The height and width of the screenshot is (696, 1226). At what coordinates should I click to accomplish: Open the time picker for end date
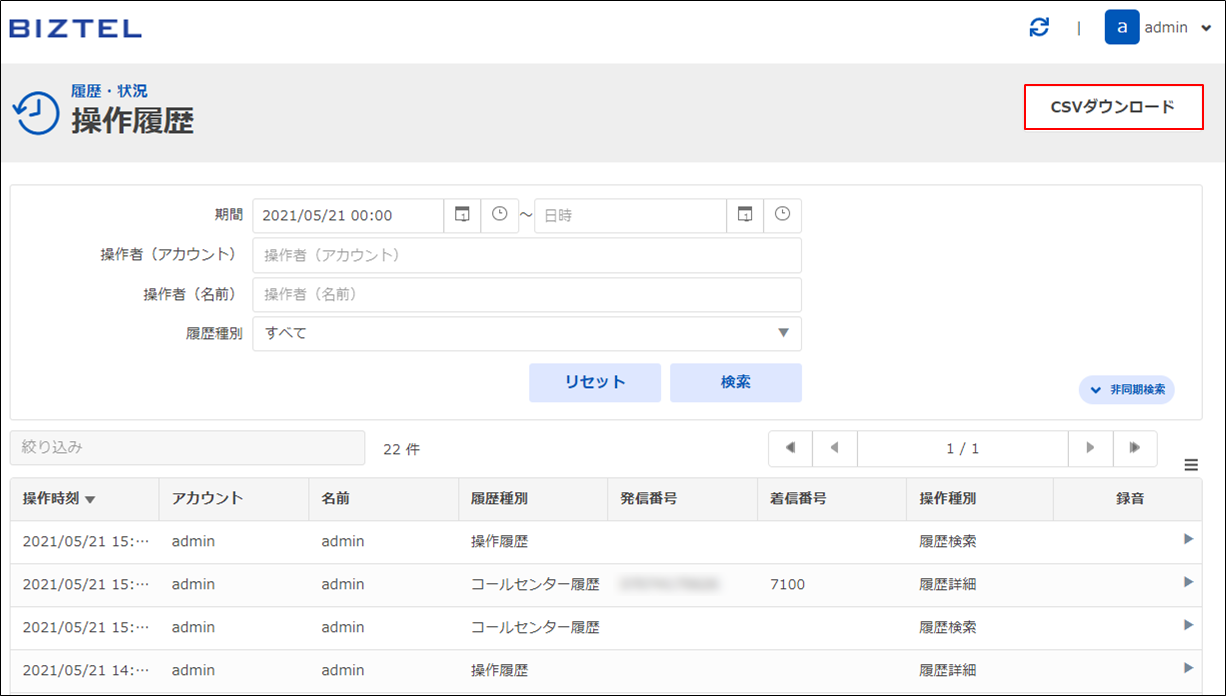click(x=783, y=215)
